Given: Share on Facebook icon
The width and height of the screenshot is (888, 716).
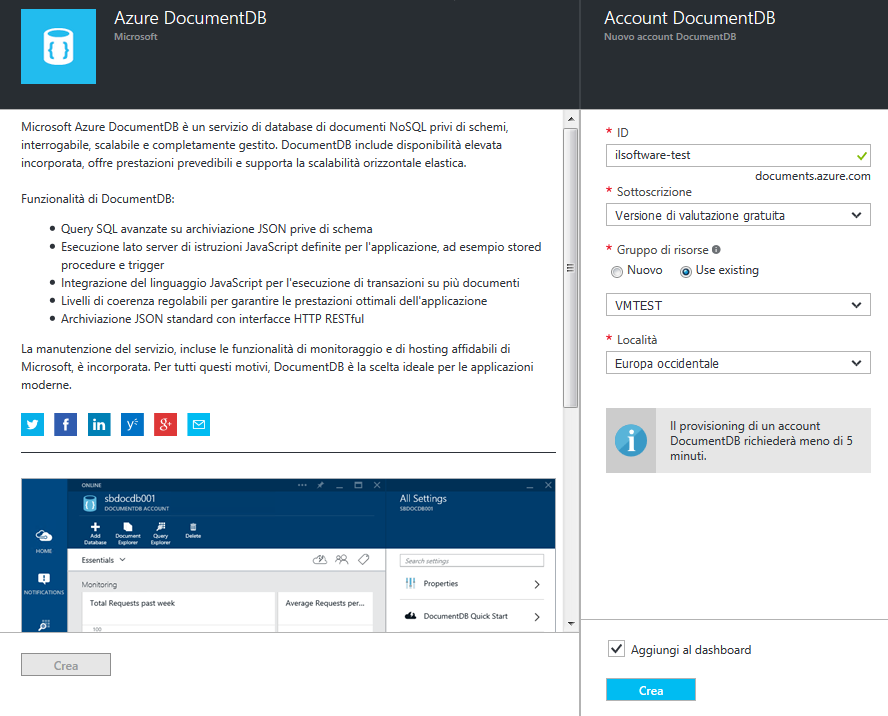Looking at the screenshot, I should point(66,424).
